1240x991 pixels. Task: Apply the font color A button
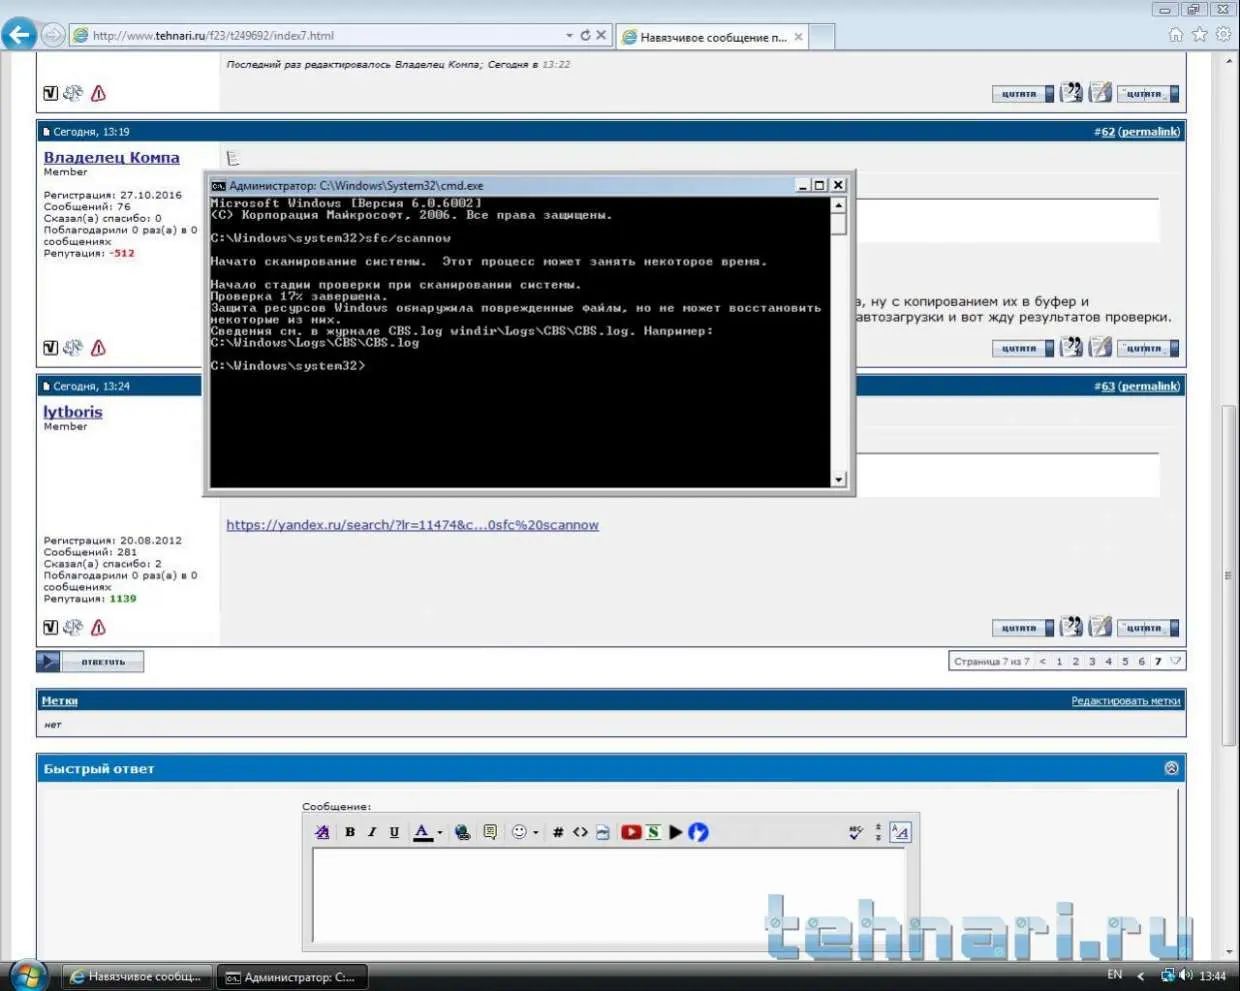pos(422,832)
